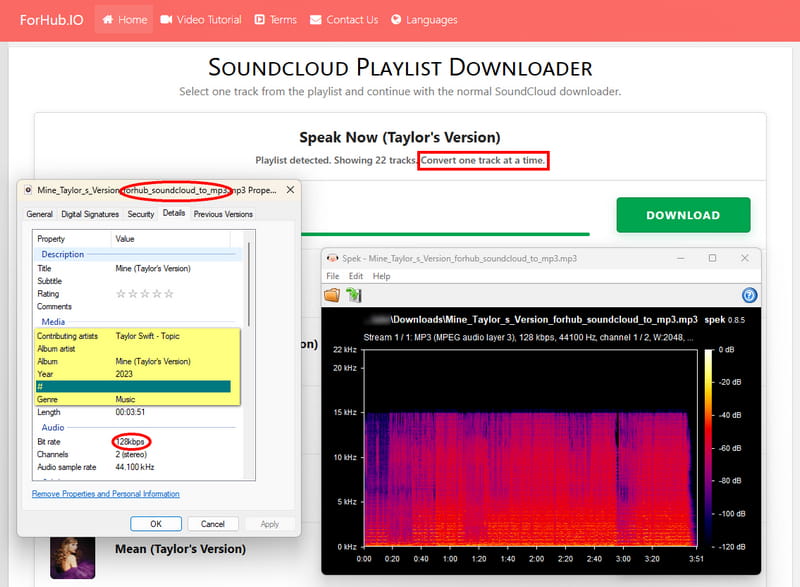This screenshot has width=800, height=587.
Task: Open the File menu in Spek
Action: (333, 276)
